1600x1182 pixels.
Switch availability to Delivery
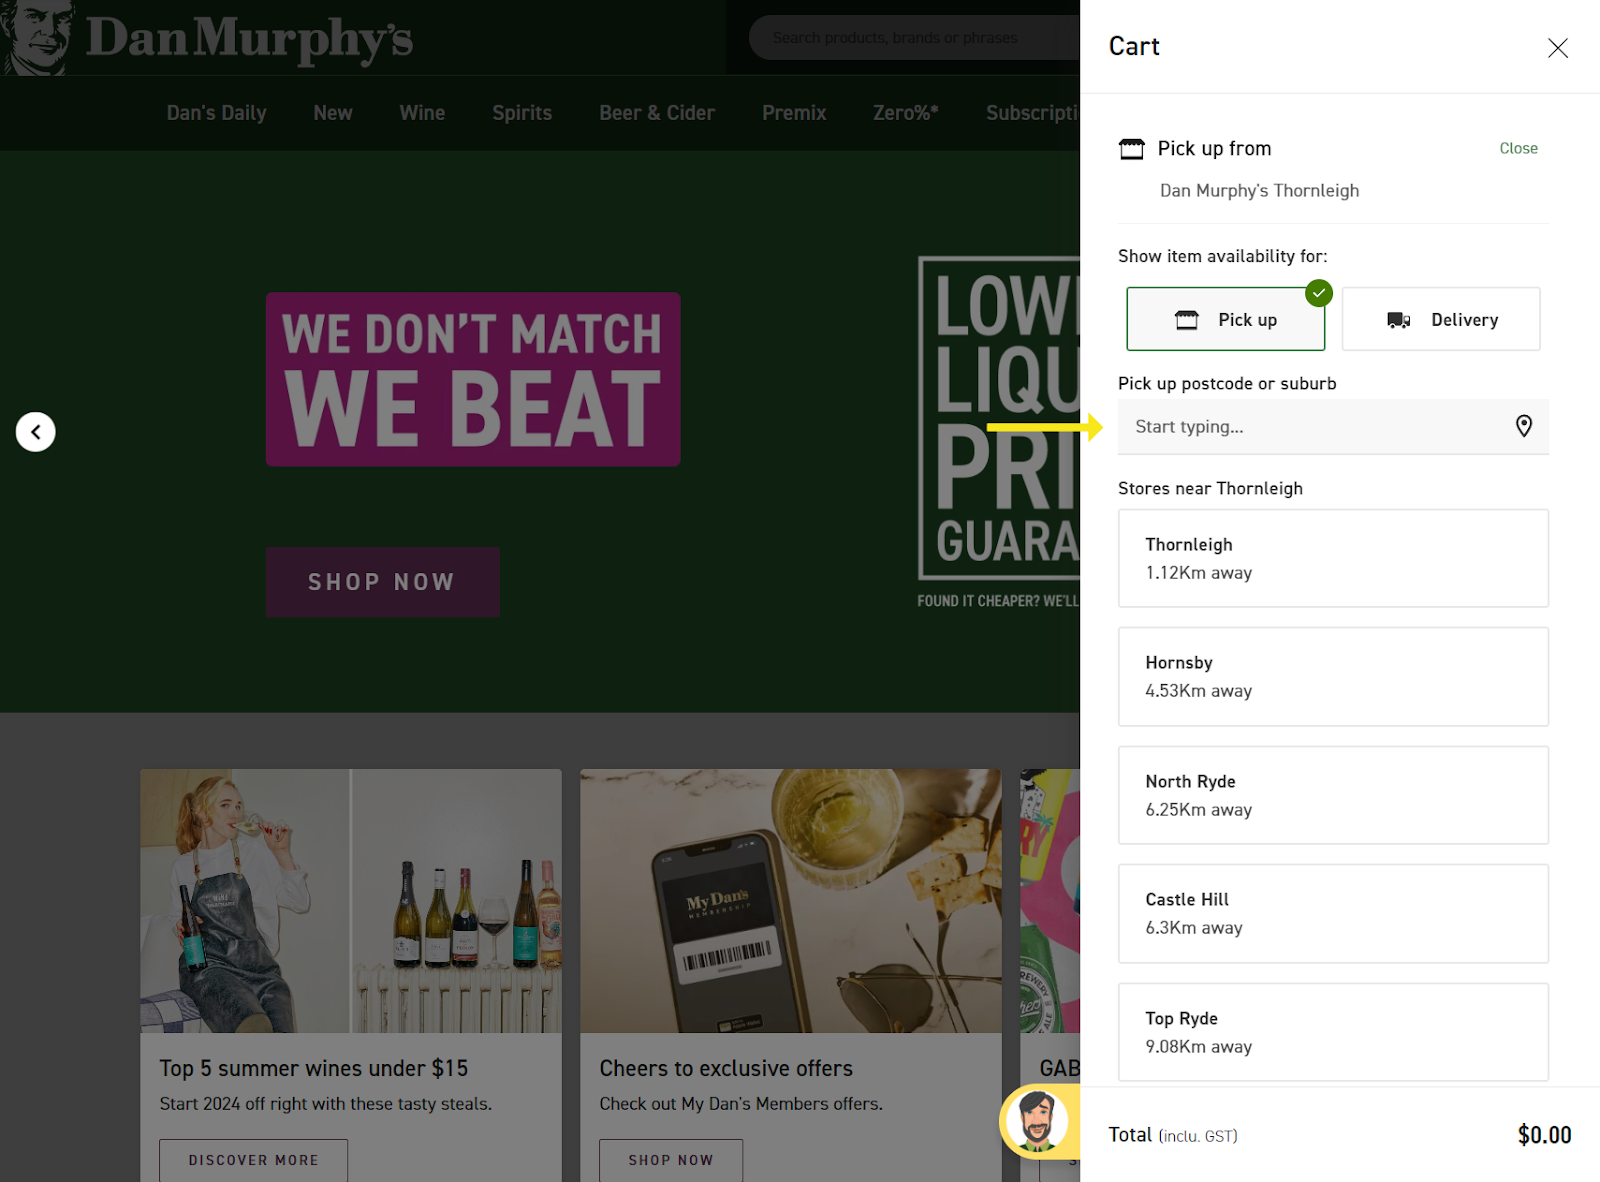click(x=1440, y=319)
